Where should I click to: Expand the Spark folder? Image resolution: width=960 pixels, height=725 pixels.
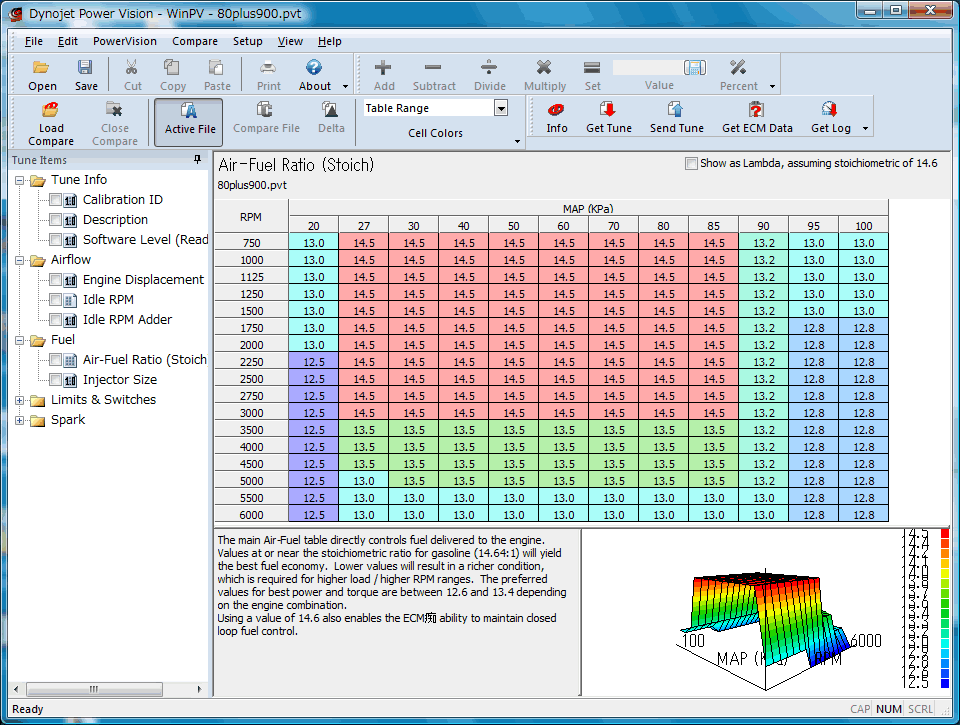pos(20,421)
